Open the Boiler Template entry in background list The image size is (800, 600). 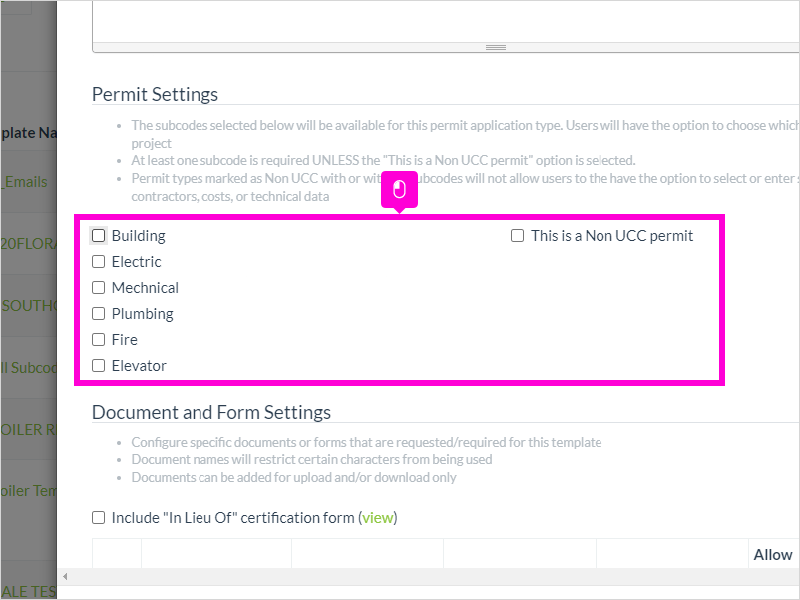(x=29, y=491)
